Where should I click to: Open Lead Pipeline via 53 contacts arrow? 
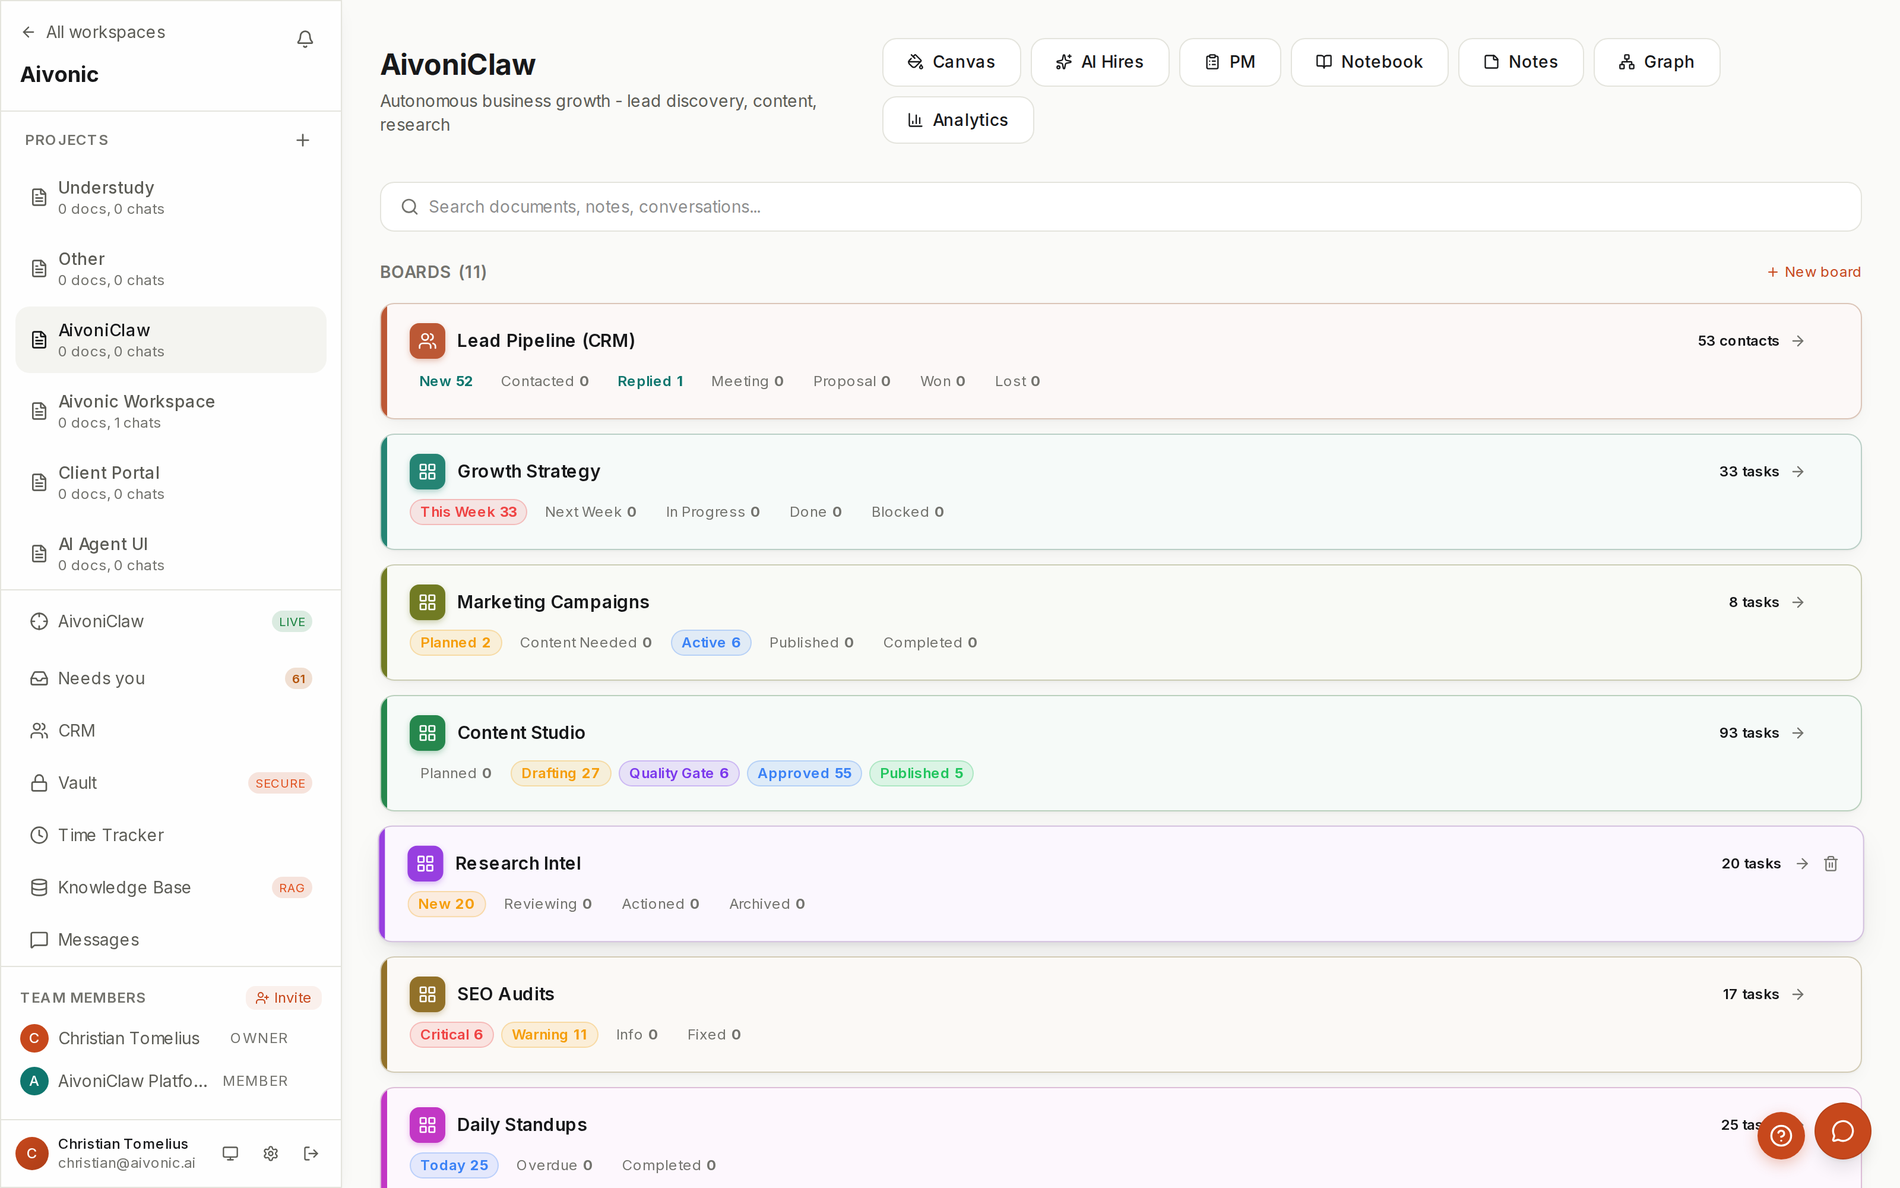pyautogui.click(x=1798, y=341)
